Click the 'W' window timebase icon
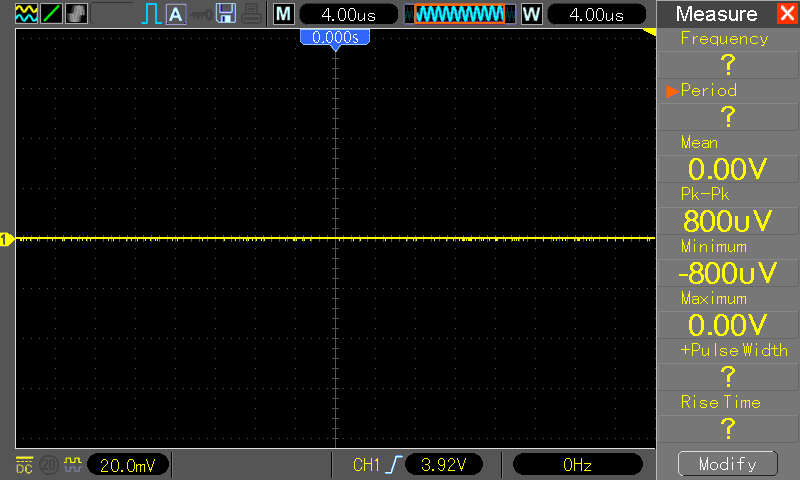Screen dimensions: 800x480 point(532,14)
